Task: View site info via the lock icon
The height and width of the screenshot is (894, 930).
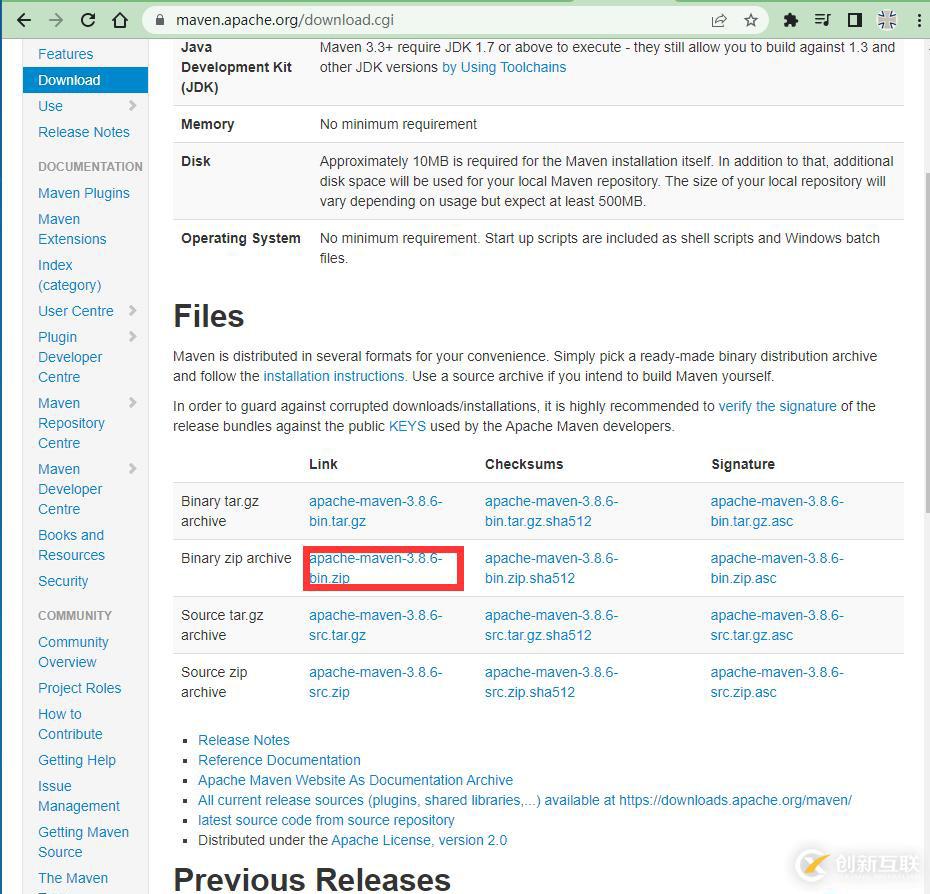Action: coord(160,20)
